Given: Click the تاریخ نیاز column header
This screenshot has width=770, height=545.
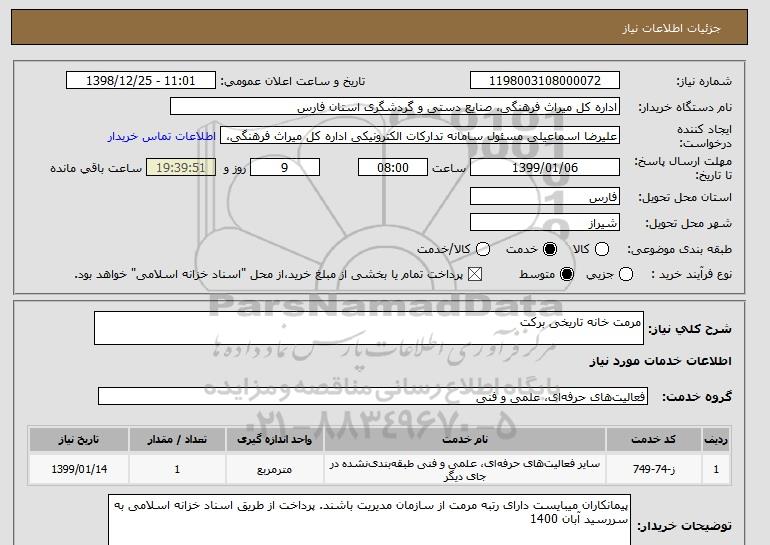Looking at the screenshot, I should [79, 439].
